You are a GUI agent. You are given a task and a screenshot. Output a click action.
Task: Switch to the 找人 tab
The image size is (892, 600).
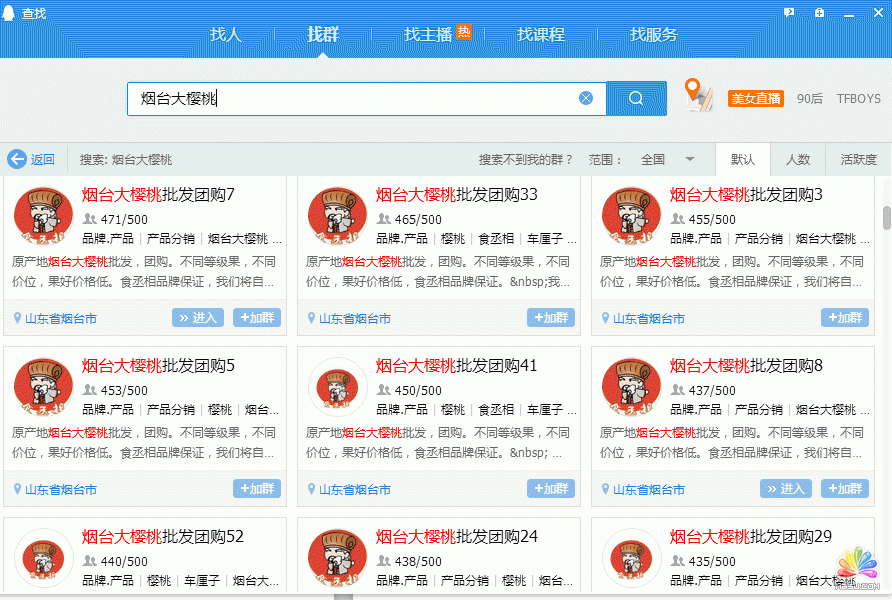tap(226, 35)
